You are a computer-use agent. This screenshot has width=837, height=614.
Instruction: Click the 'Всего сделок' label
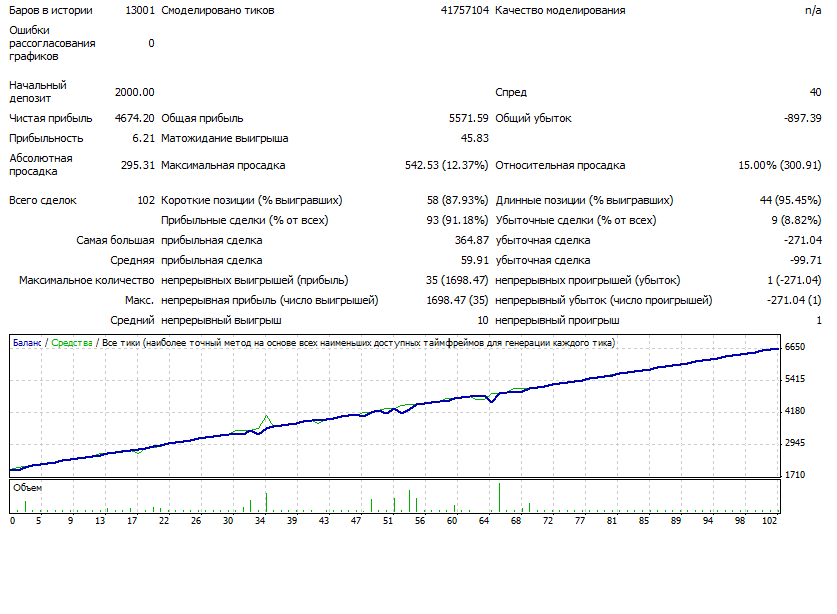43,200
